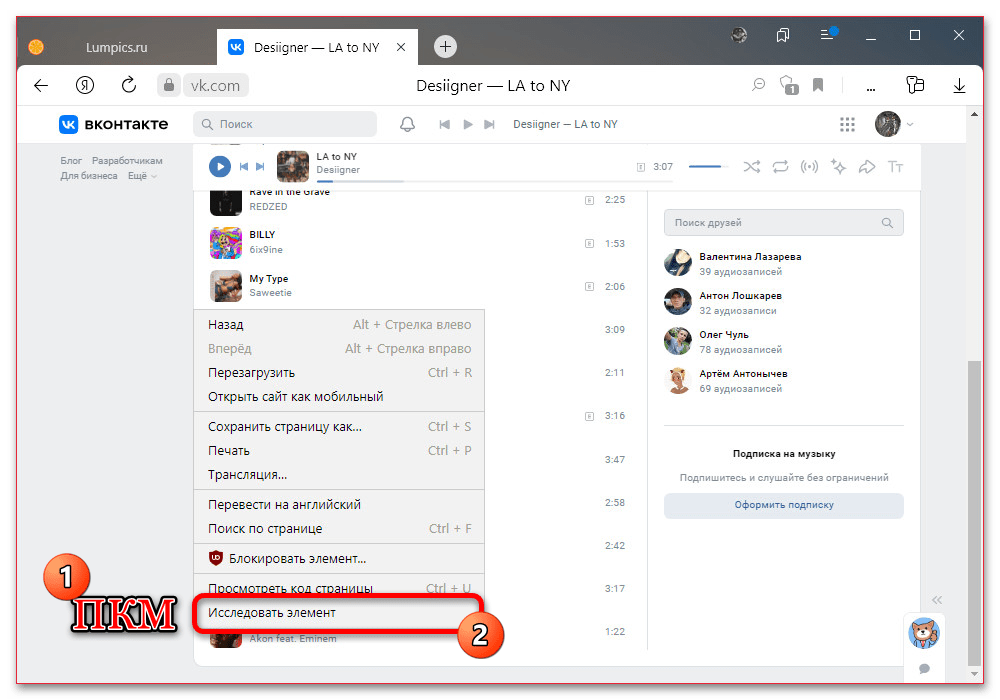The height and width of the screenshot is (700, 1000).
Task: Click the VKontakte logo
Action: (114, 124)
